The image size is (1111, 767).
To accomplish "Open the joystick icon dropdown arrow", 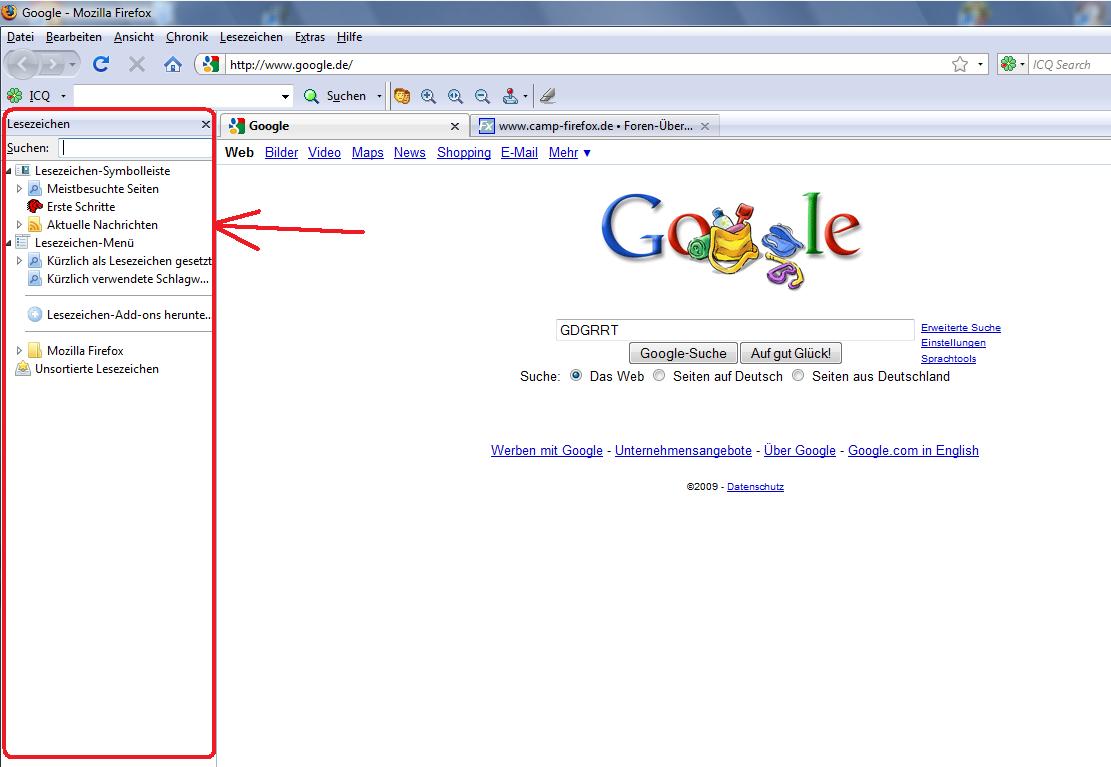I will 525,96.
